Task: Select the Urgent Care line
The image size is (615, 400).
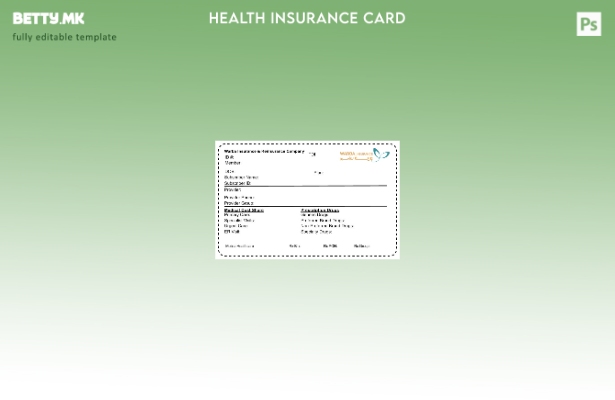Action: click(236, 225)
